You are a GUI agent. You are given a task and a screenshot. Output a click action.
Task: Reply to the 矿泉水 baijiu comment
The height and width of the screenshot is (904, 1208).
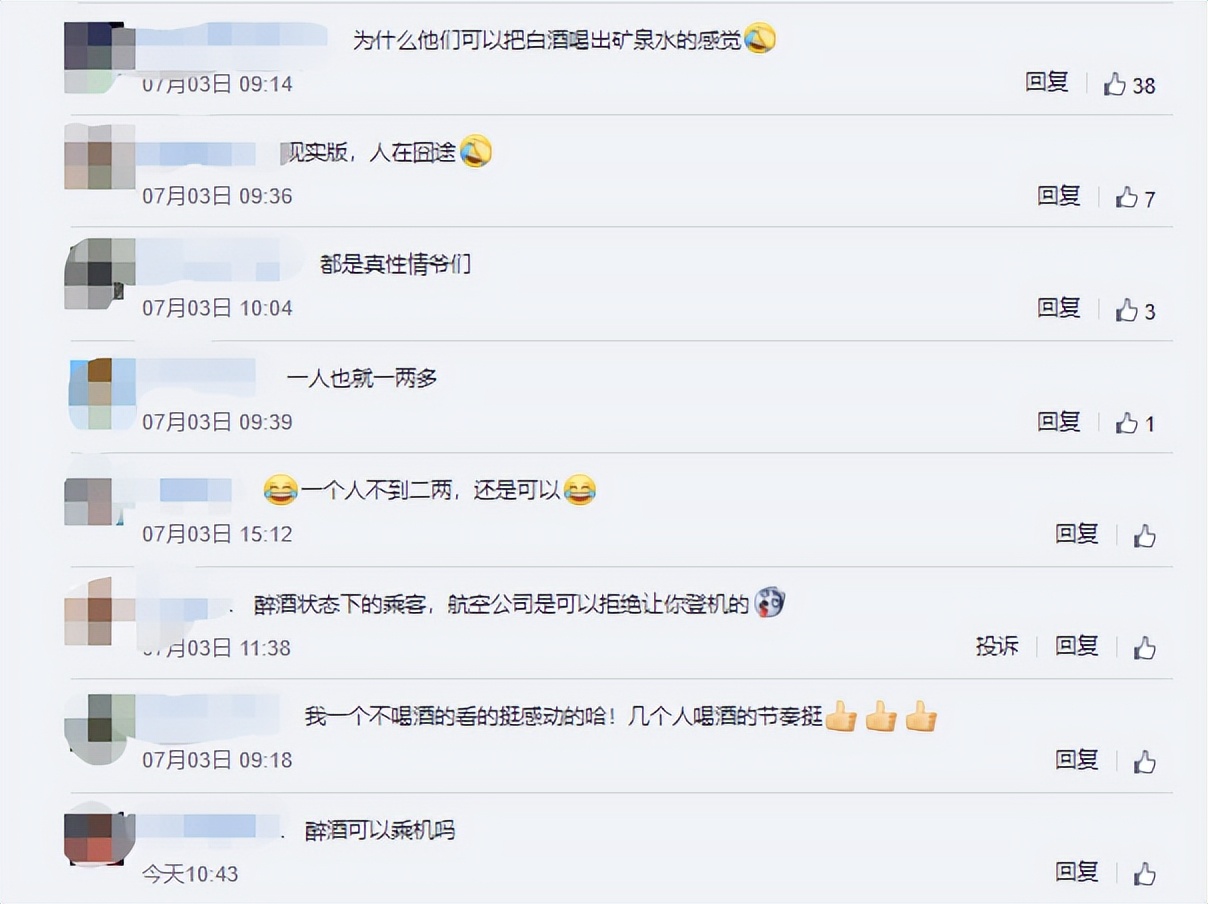tap(1047, 83)
